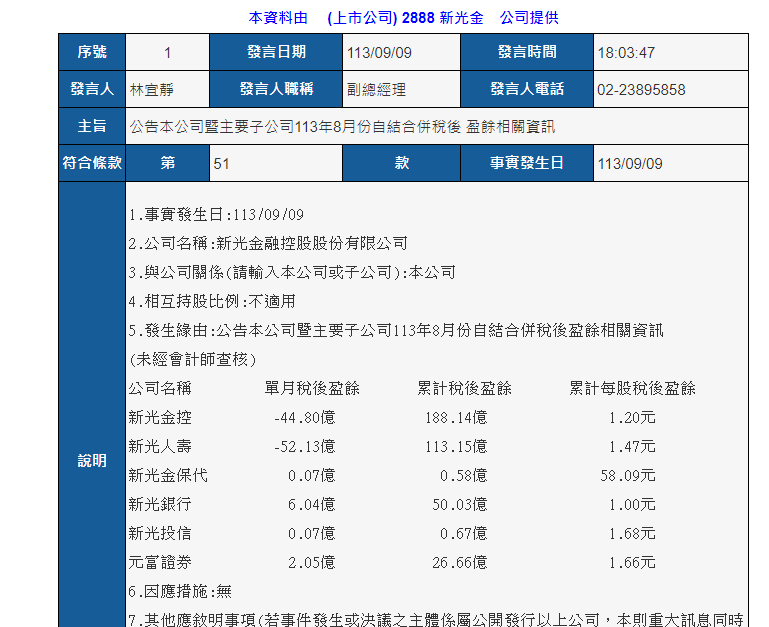Screen dimensions: 769x627
Task: Click the company name 新光銀行
Action: click(159, 504)
